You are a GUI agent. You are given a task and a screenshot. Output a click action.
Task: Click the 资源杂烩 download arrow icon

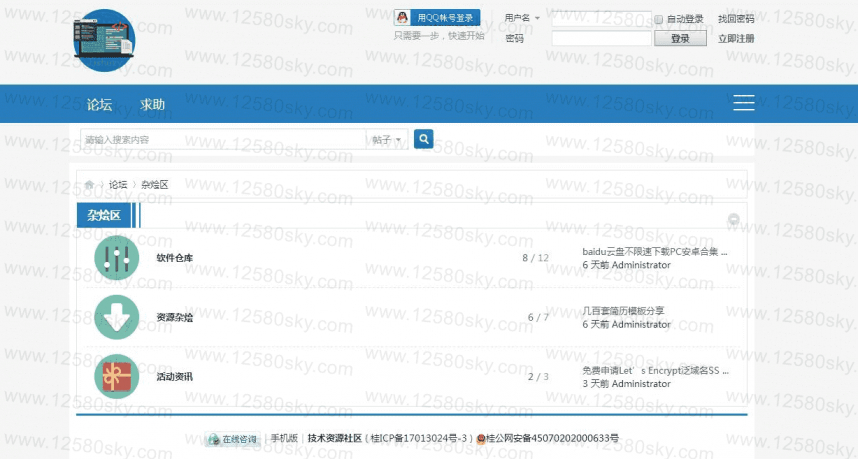pos(117,317)
